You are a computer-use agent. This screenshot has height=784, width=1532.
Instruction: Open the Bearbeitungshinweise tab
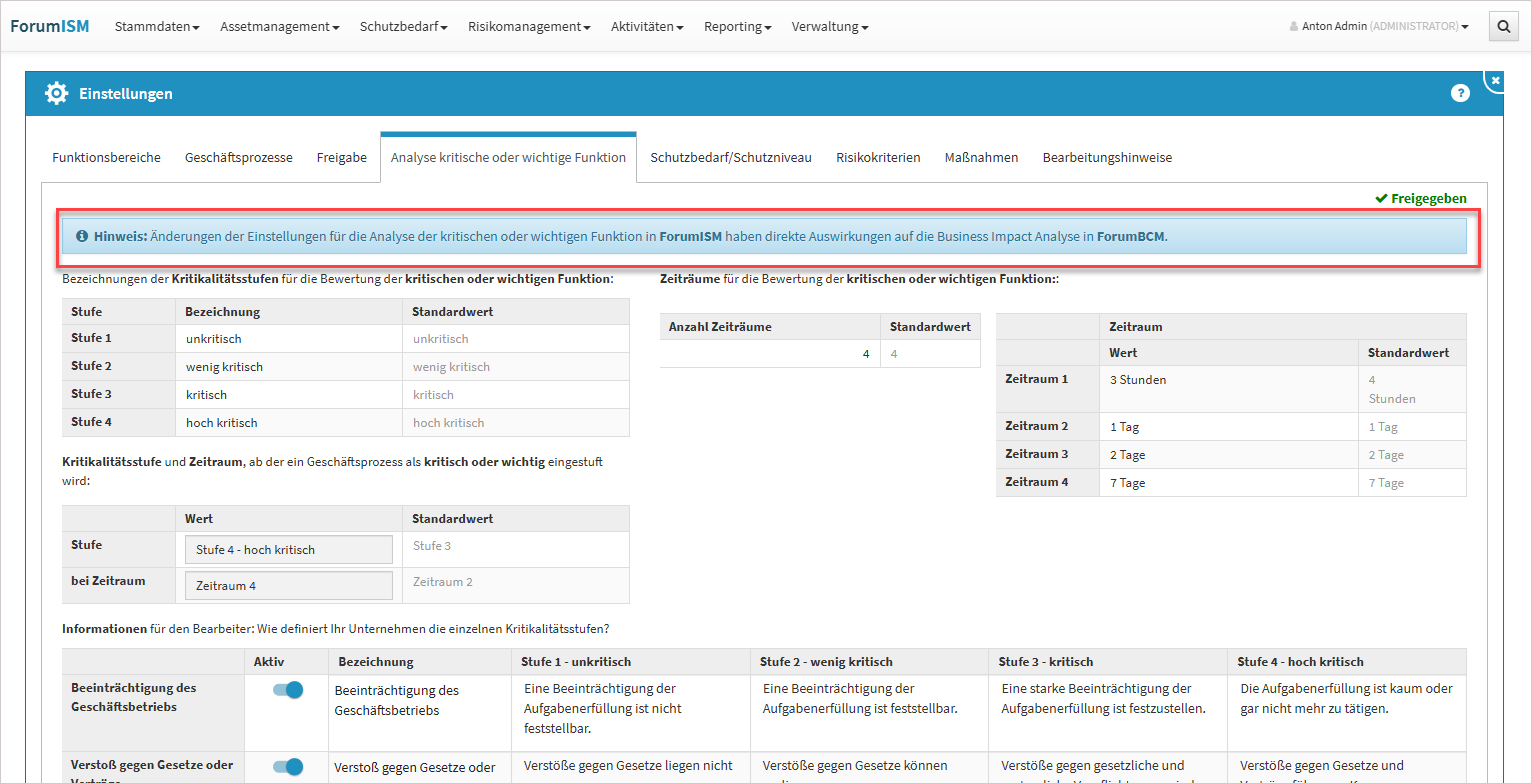click(x=1107, y=157)
